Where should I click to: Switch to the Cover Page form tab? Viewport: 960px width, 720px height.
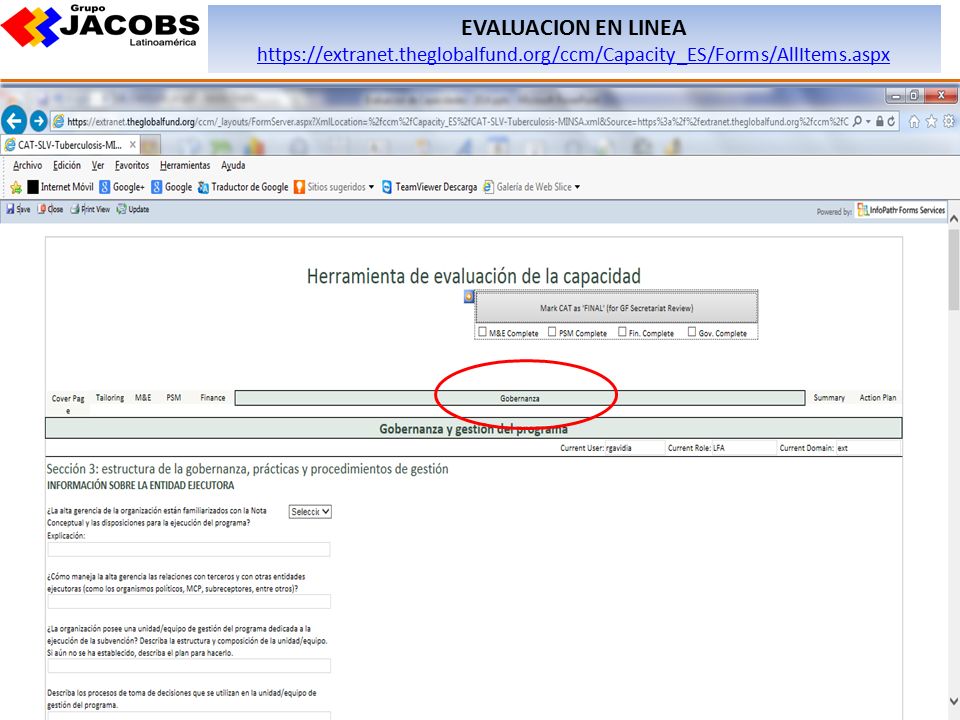pyautogui.click(x=68, y=403)
